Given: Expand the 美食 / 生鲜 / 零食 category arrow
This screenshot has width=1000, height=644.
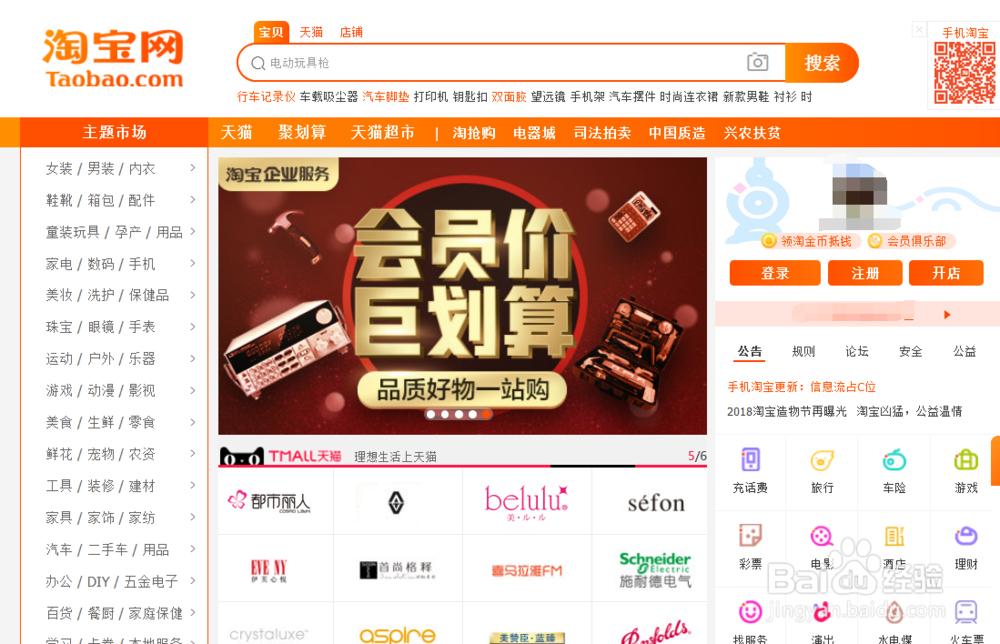Looking at the screenshot, I should tap(193, 421).
